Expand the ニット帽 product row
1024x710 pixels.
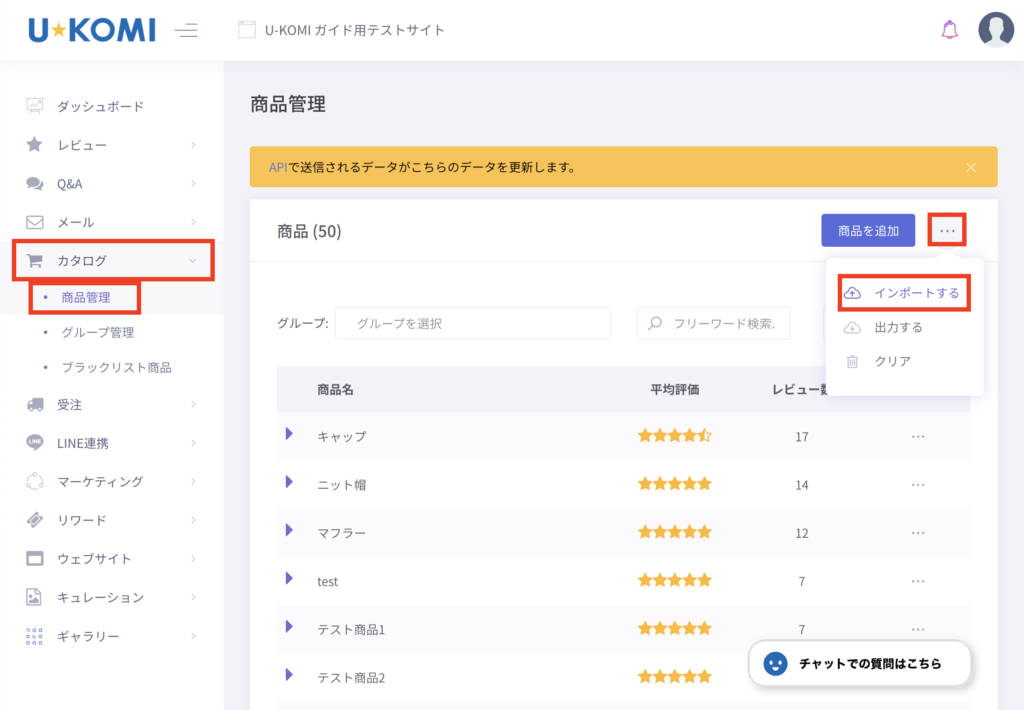click(289, 482)
